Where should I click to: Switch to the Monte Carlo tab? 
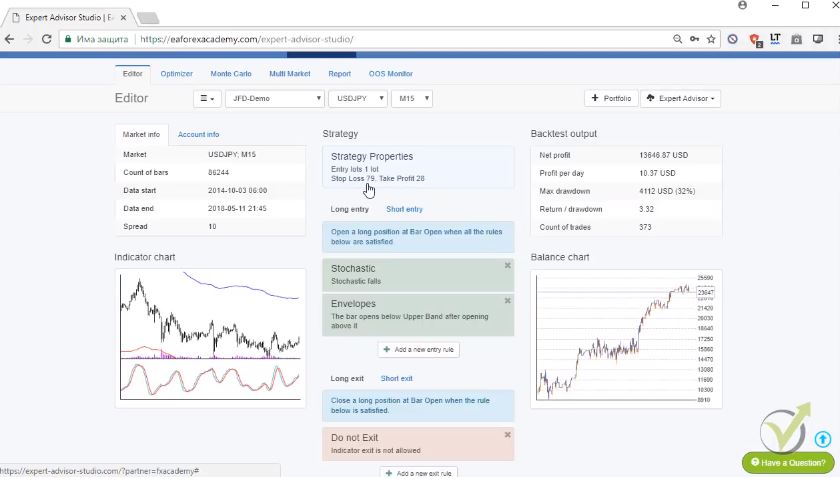[x=230, y=74]
